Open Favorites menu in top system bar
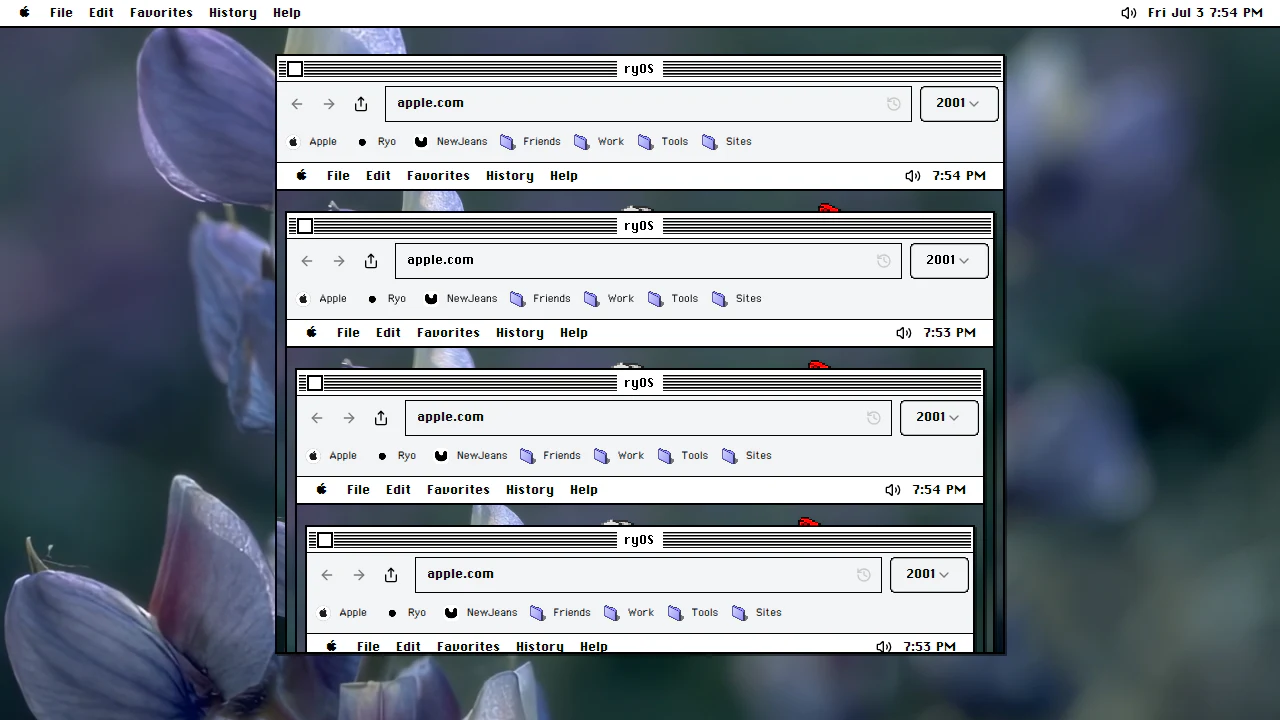This screenshot has width=1280, height=720. coord(161,13)
